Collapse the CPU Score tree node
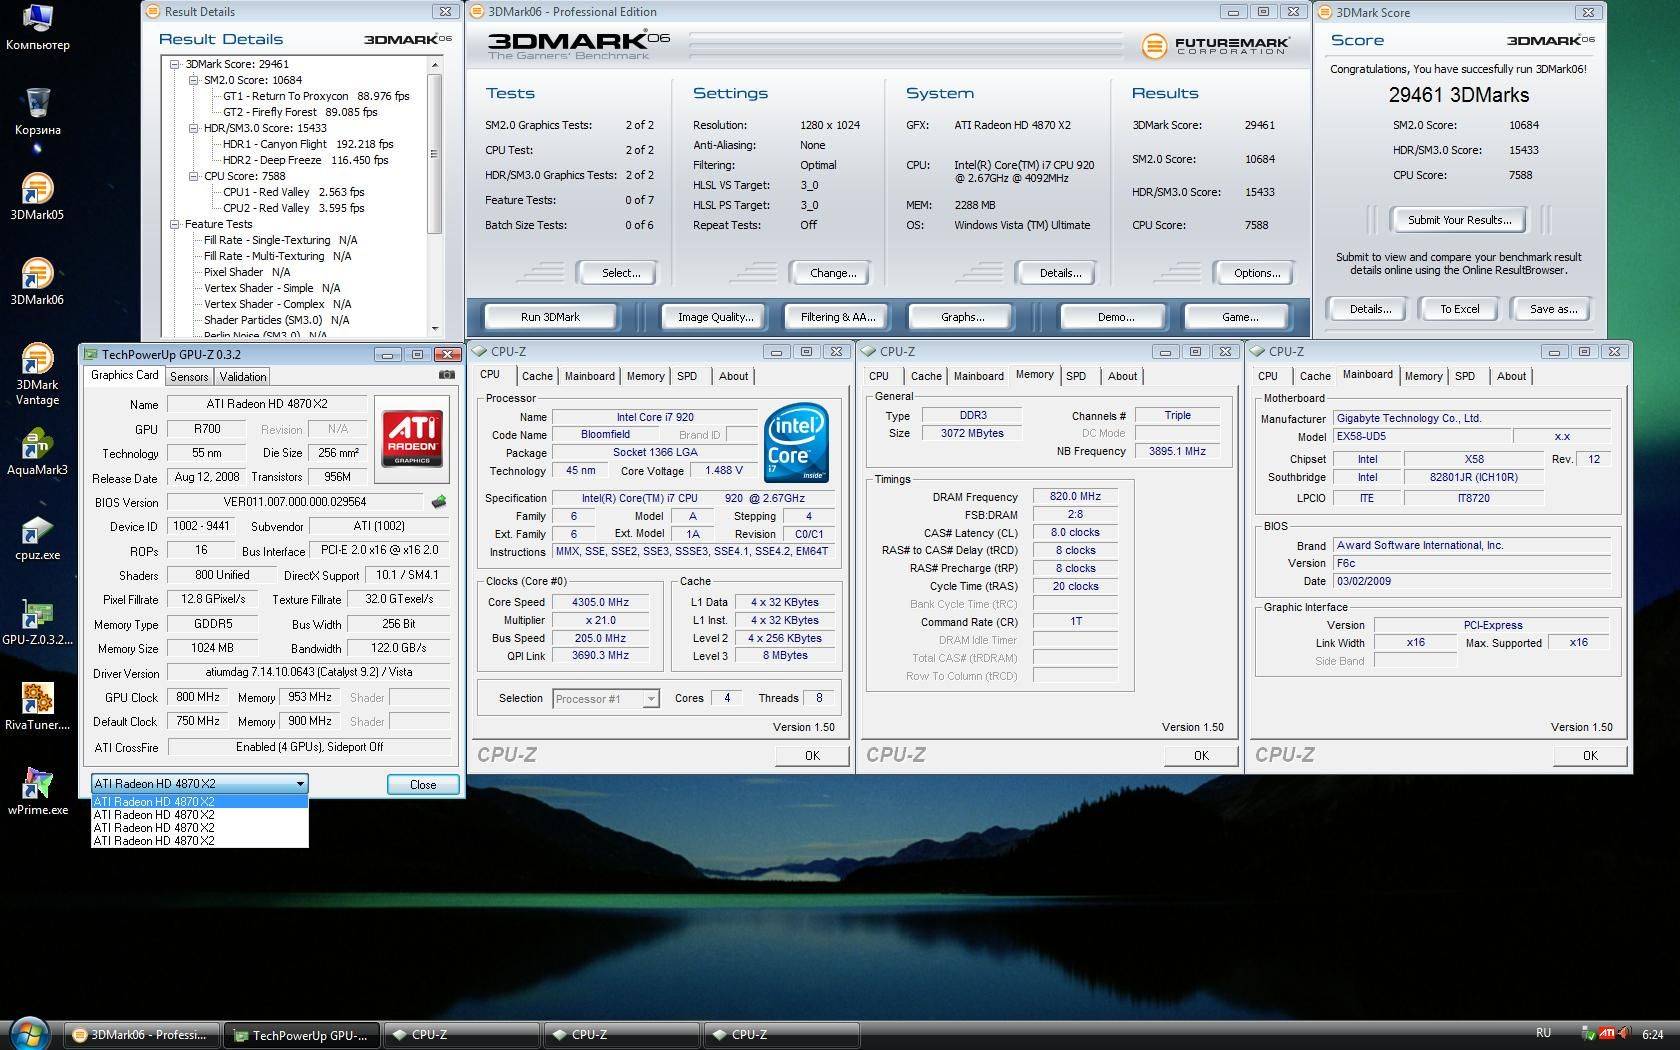 [x=194, y=176]
